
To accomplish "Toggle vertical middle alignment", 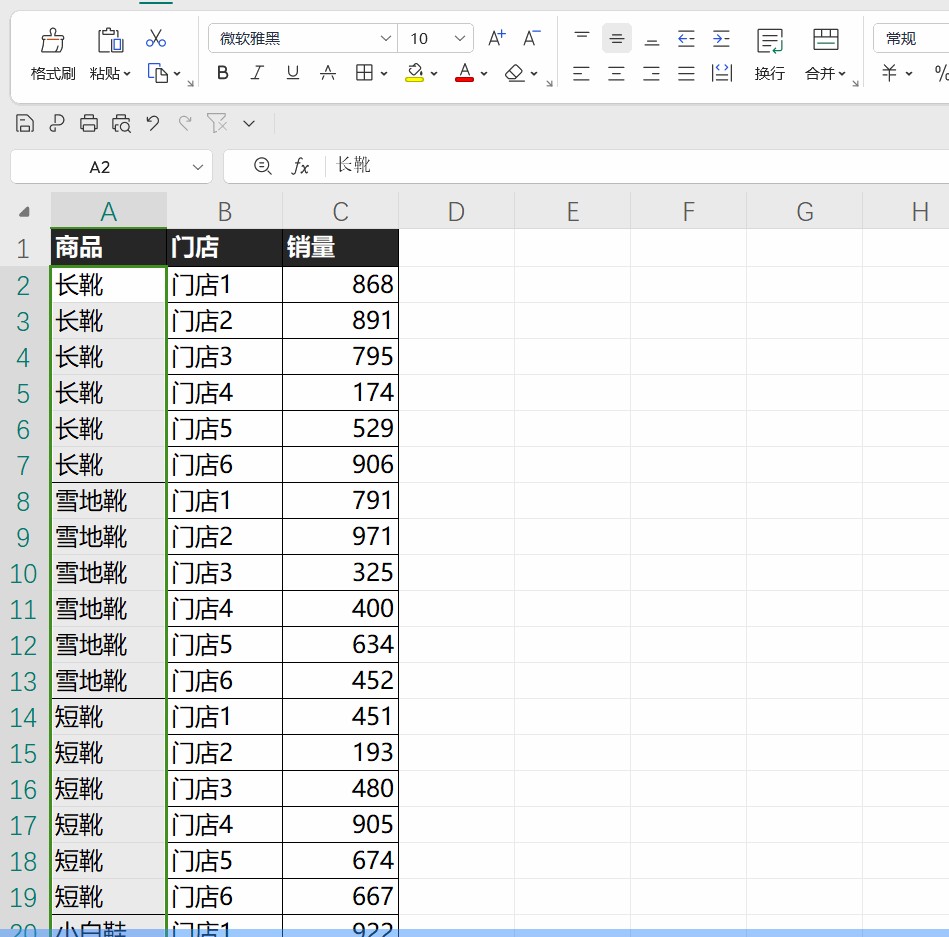I will [x=617, y=39].
